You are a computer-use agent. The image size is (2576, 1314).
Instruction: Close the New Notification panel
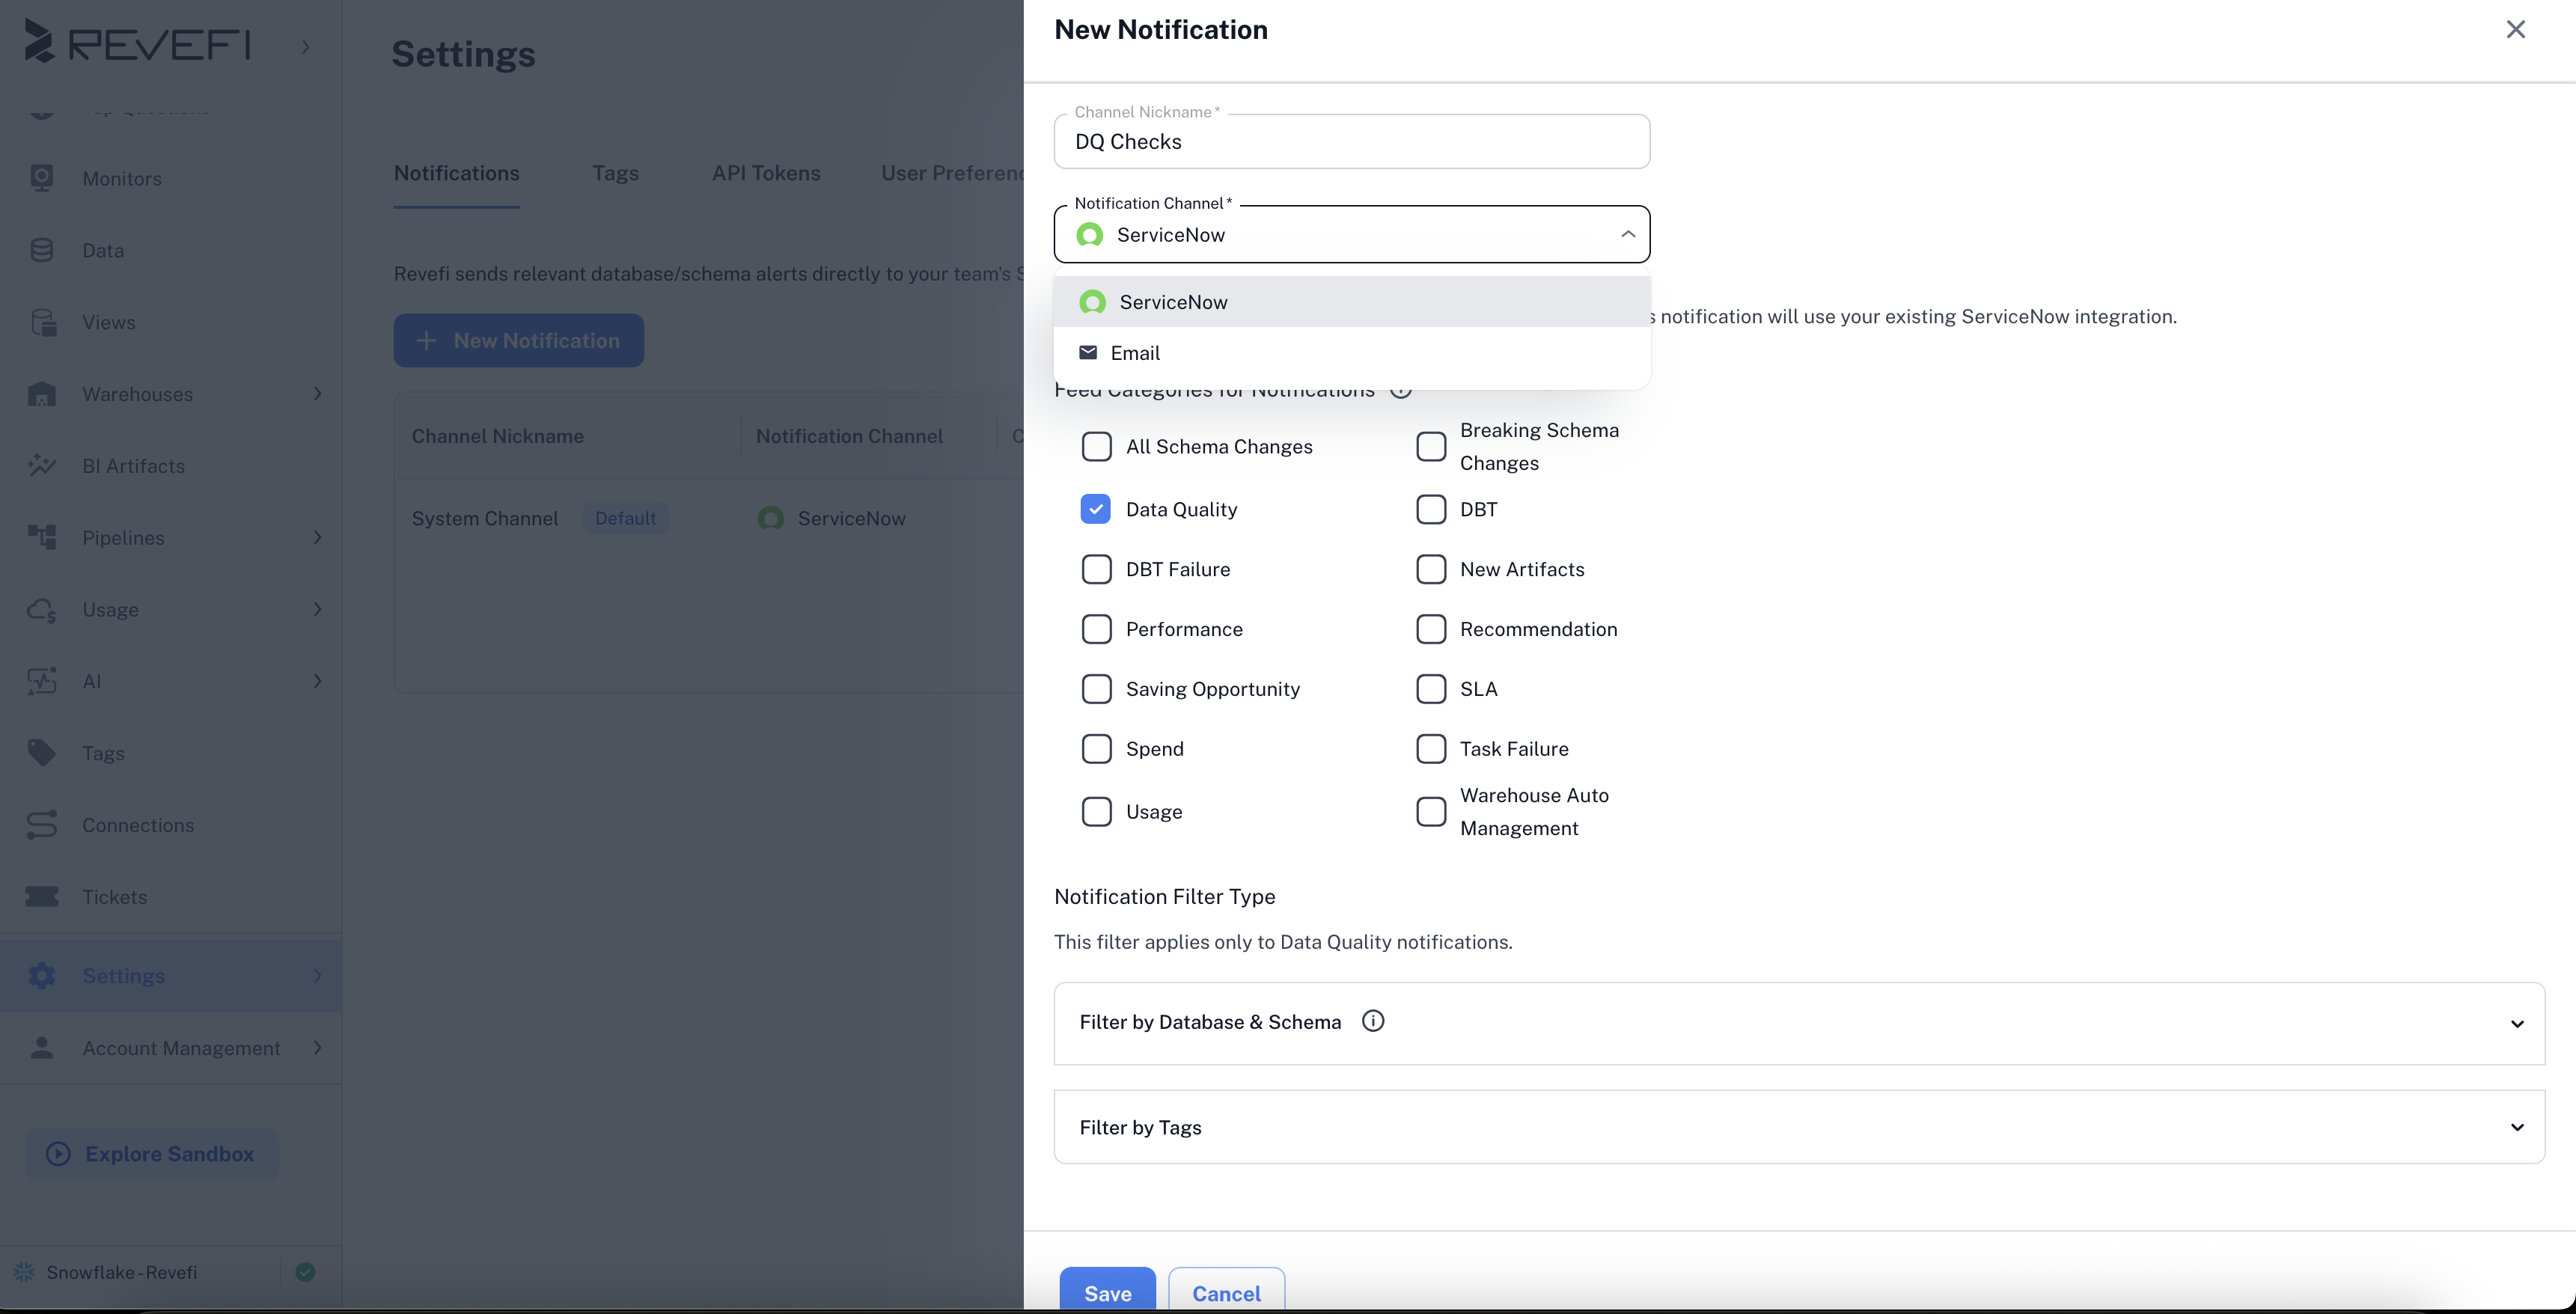[2515, 30]
